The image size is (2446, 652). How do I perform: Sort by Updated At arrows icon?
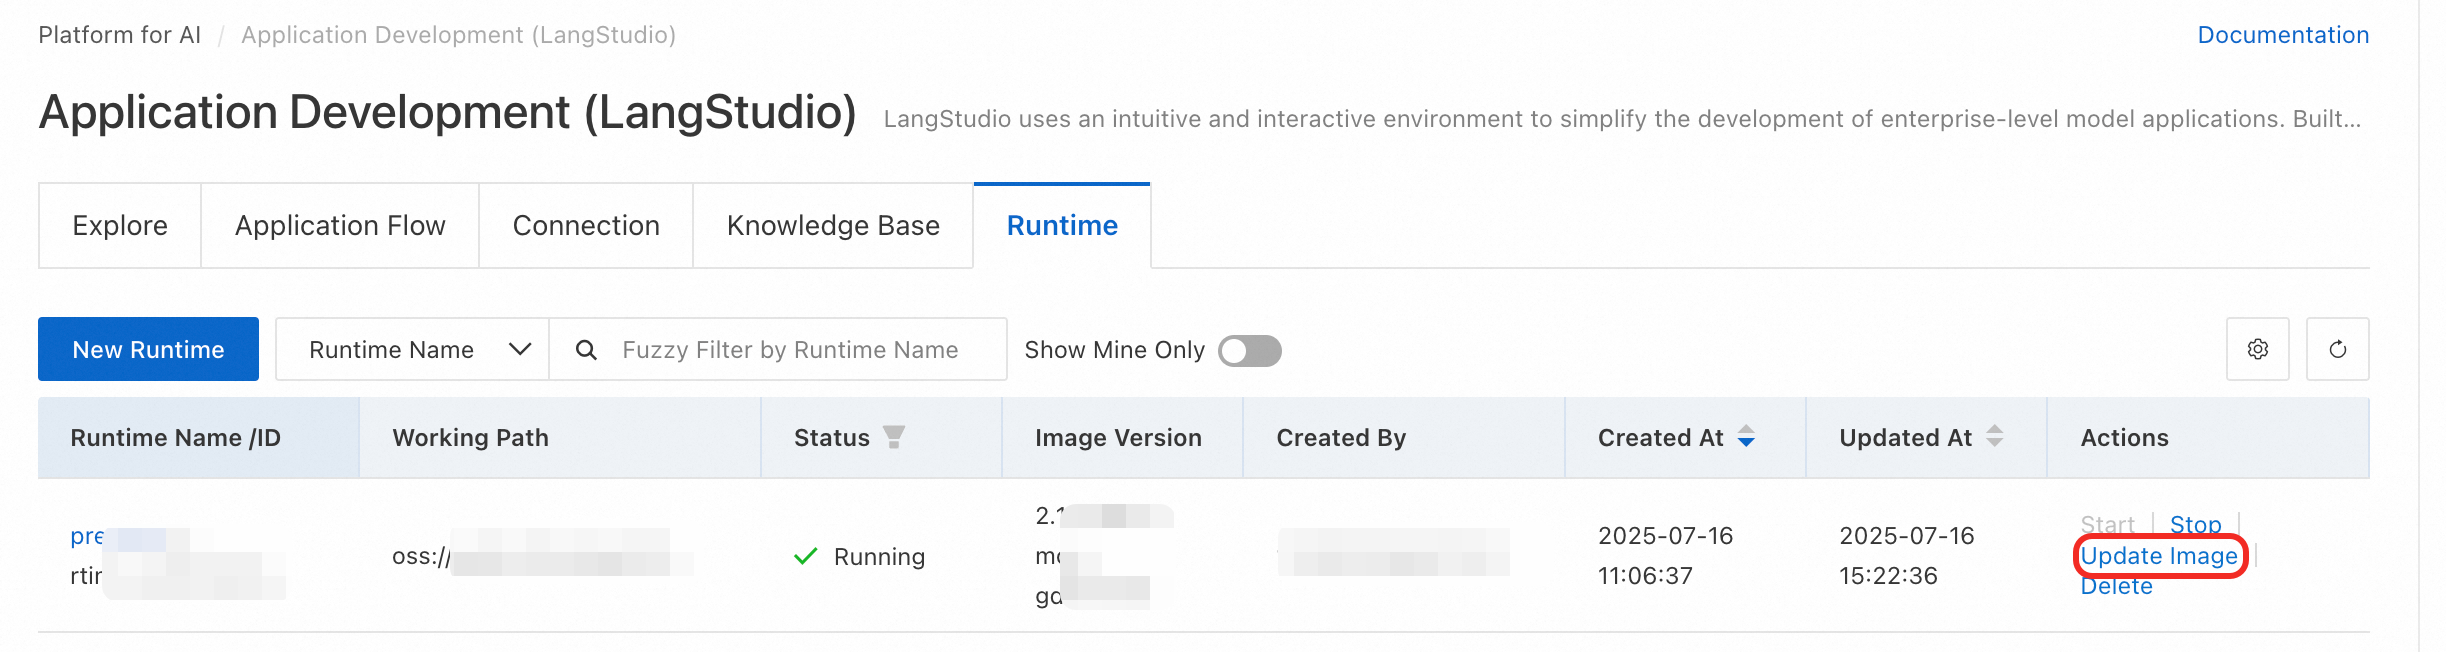1994,437
